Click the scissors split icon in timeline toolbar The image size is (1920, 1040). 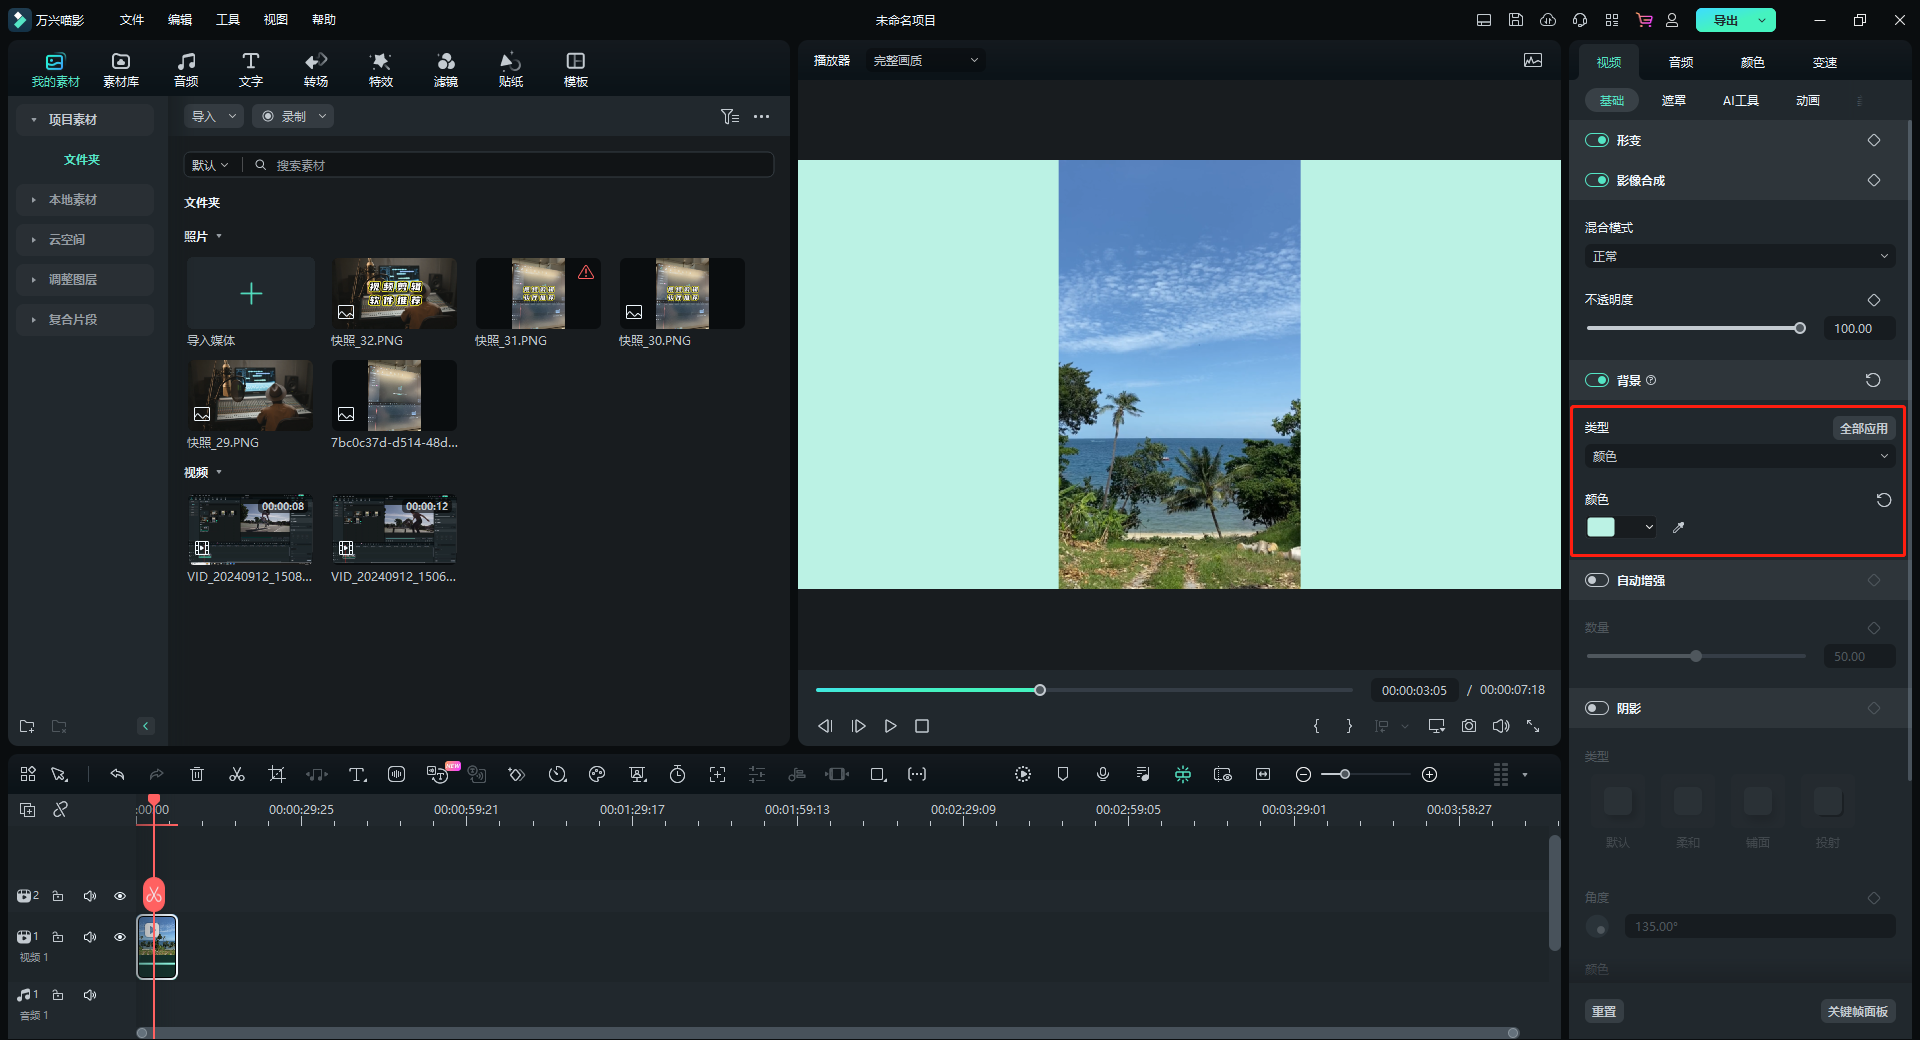[x=237, y=774]
